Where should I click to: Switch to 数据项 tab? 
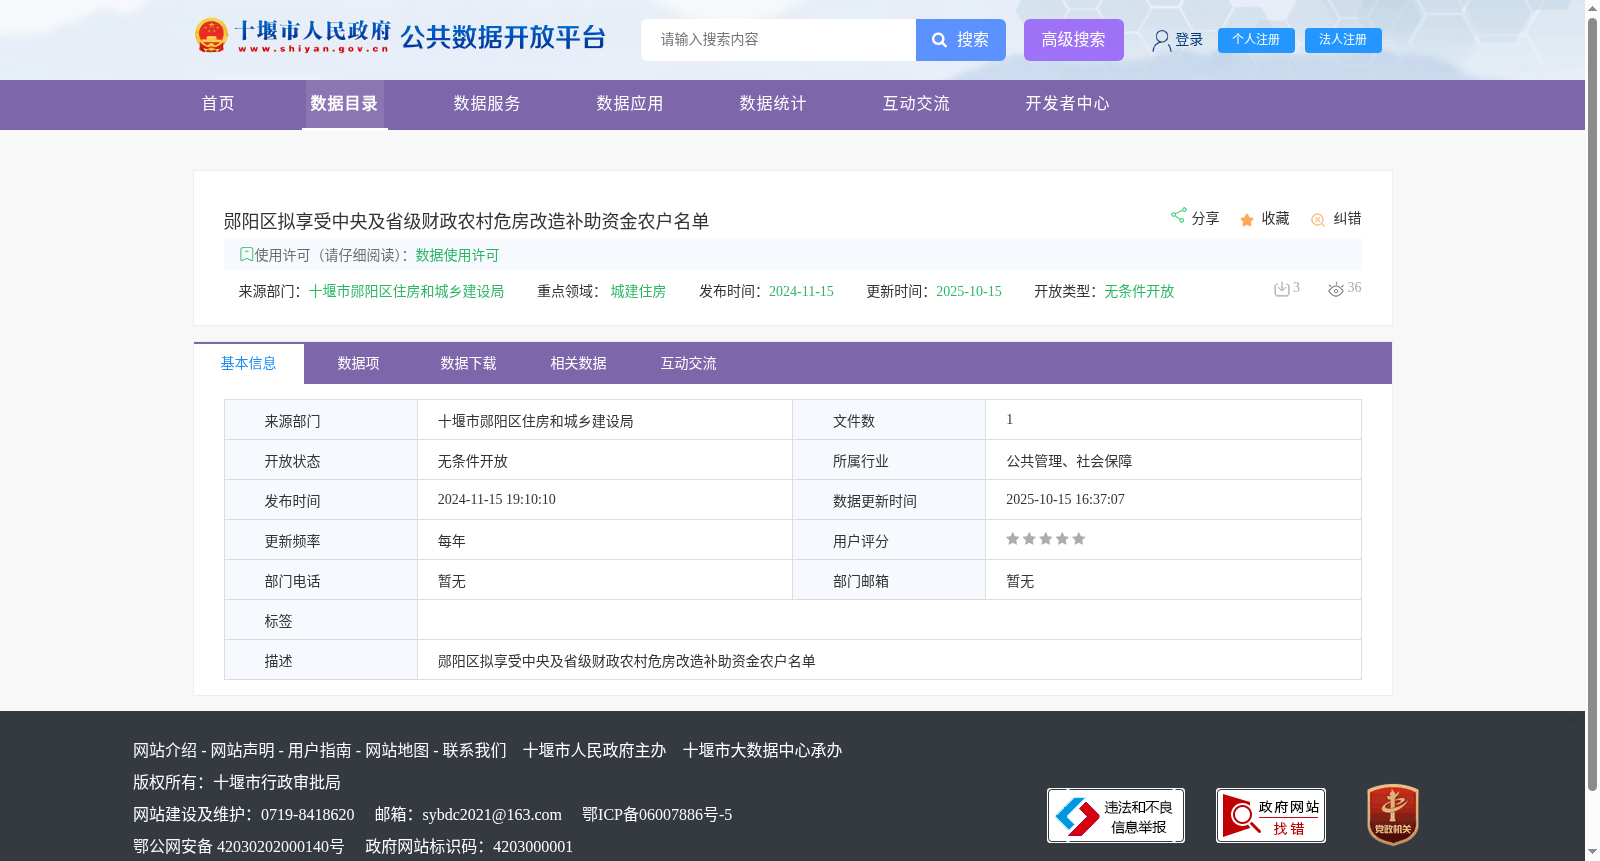click(x=359, y=363)
